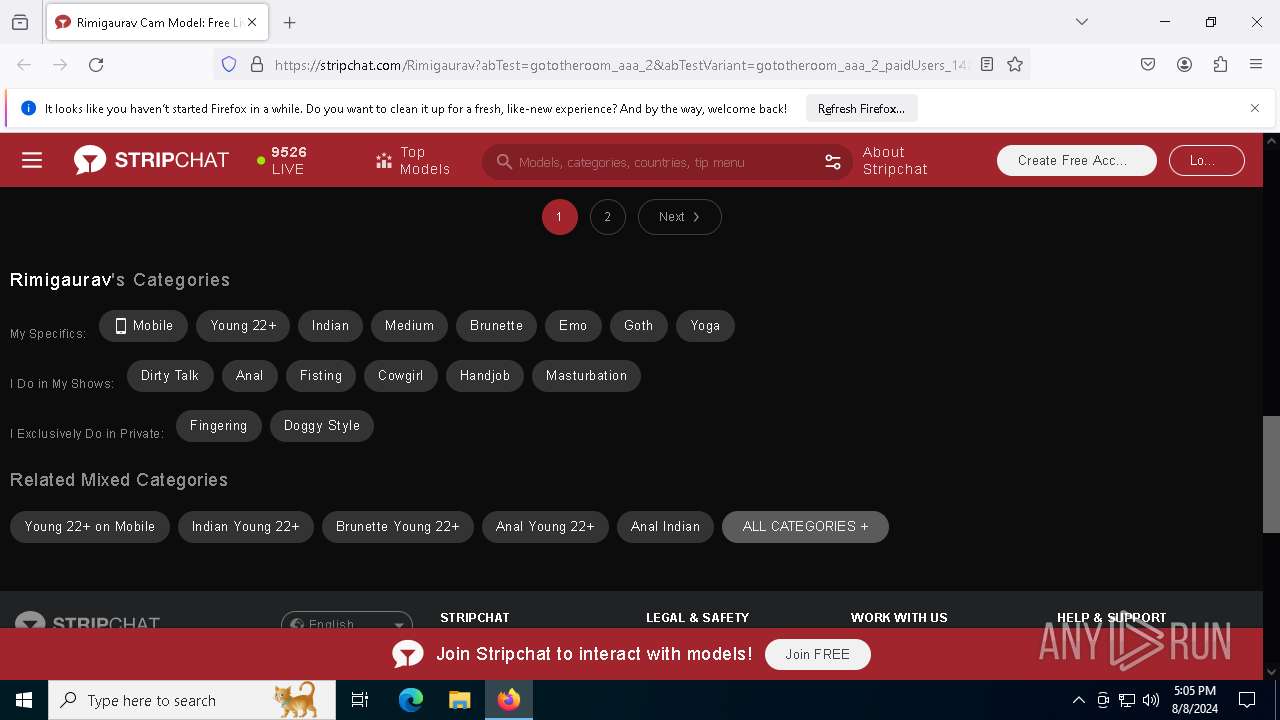Open Windows Start menu

click(24, 700)
